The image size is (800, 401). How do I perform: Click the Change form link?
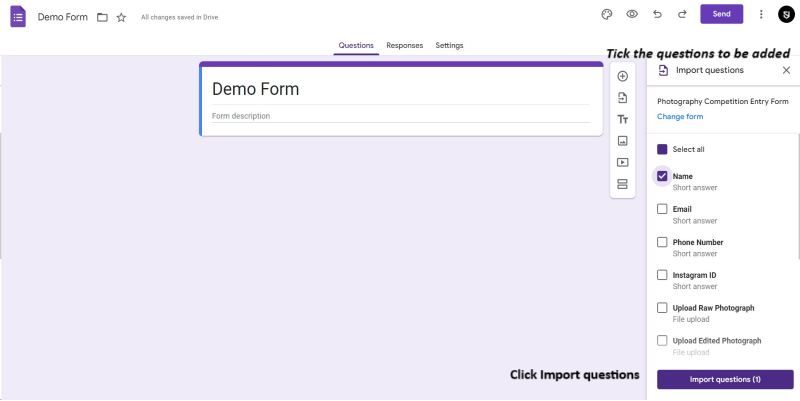tap(680, 117)
